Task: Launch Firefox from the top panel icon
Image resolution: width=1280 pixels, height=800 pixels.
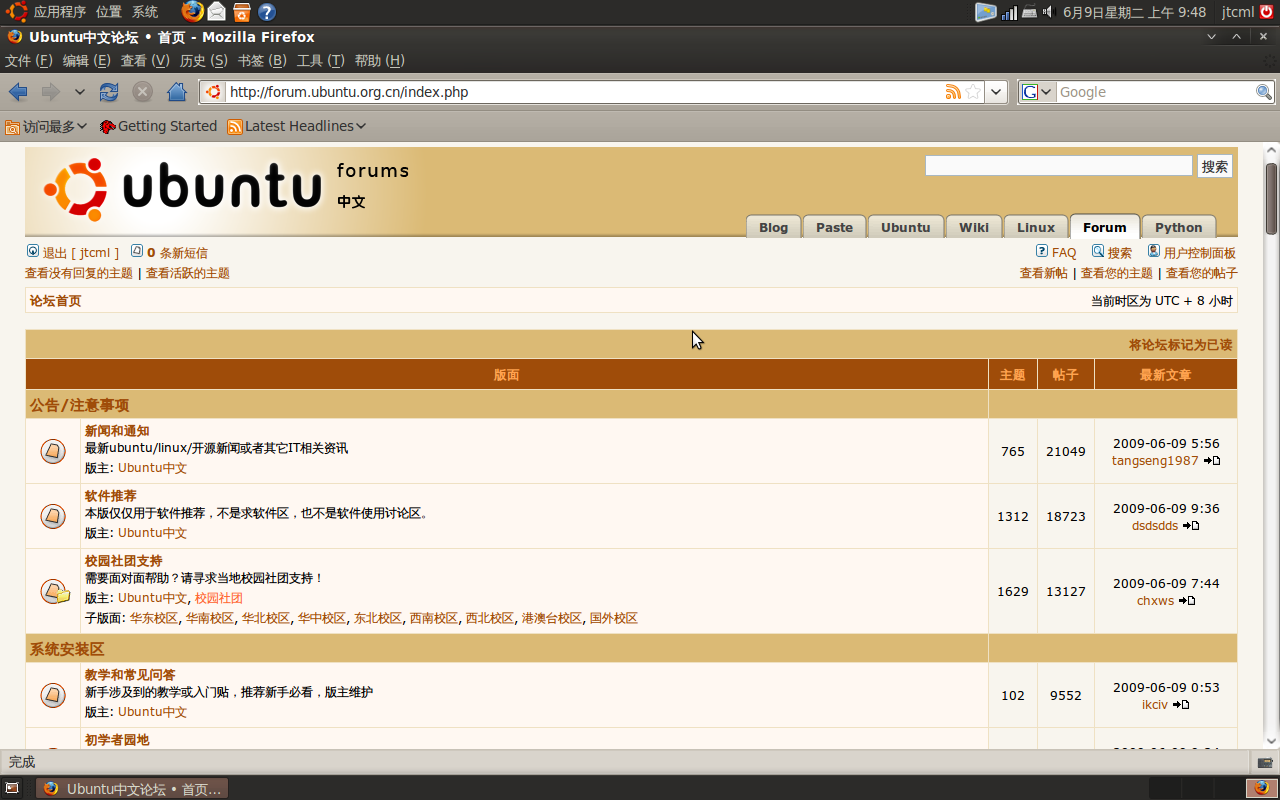Action: point(192,12)
